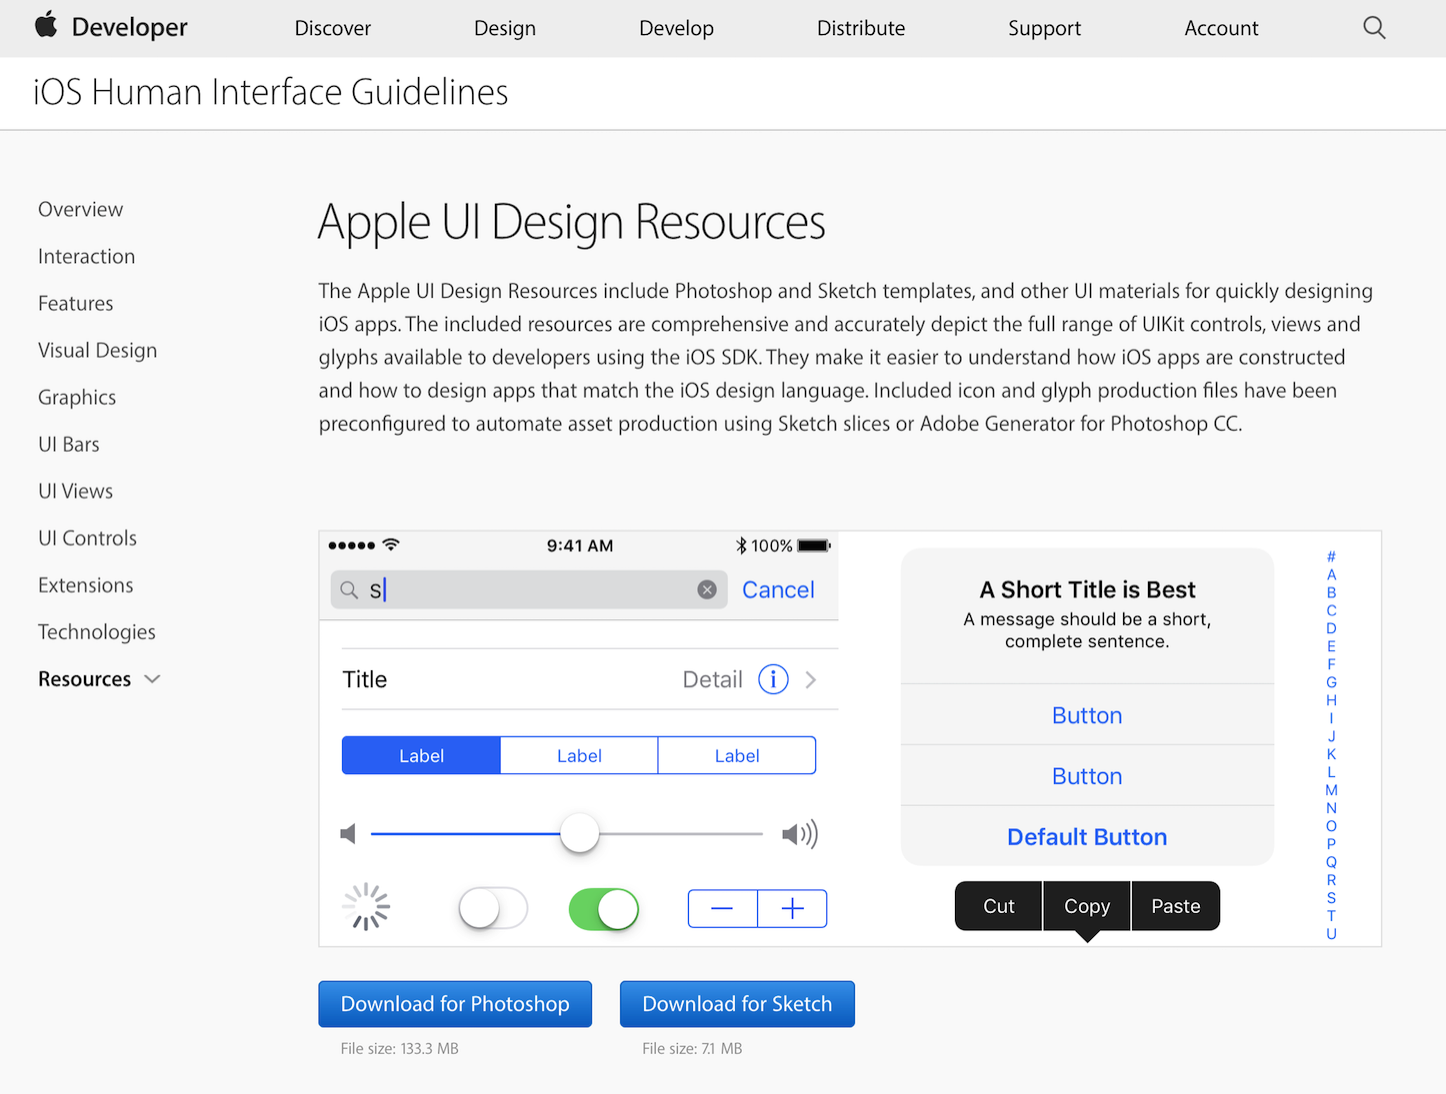Go to UI Bars in sidebar
This screenshot has height=1094, width=1446.
(x=69, y=444)
